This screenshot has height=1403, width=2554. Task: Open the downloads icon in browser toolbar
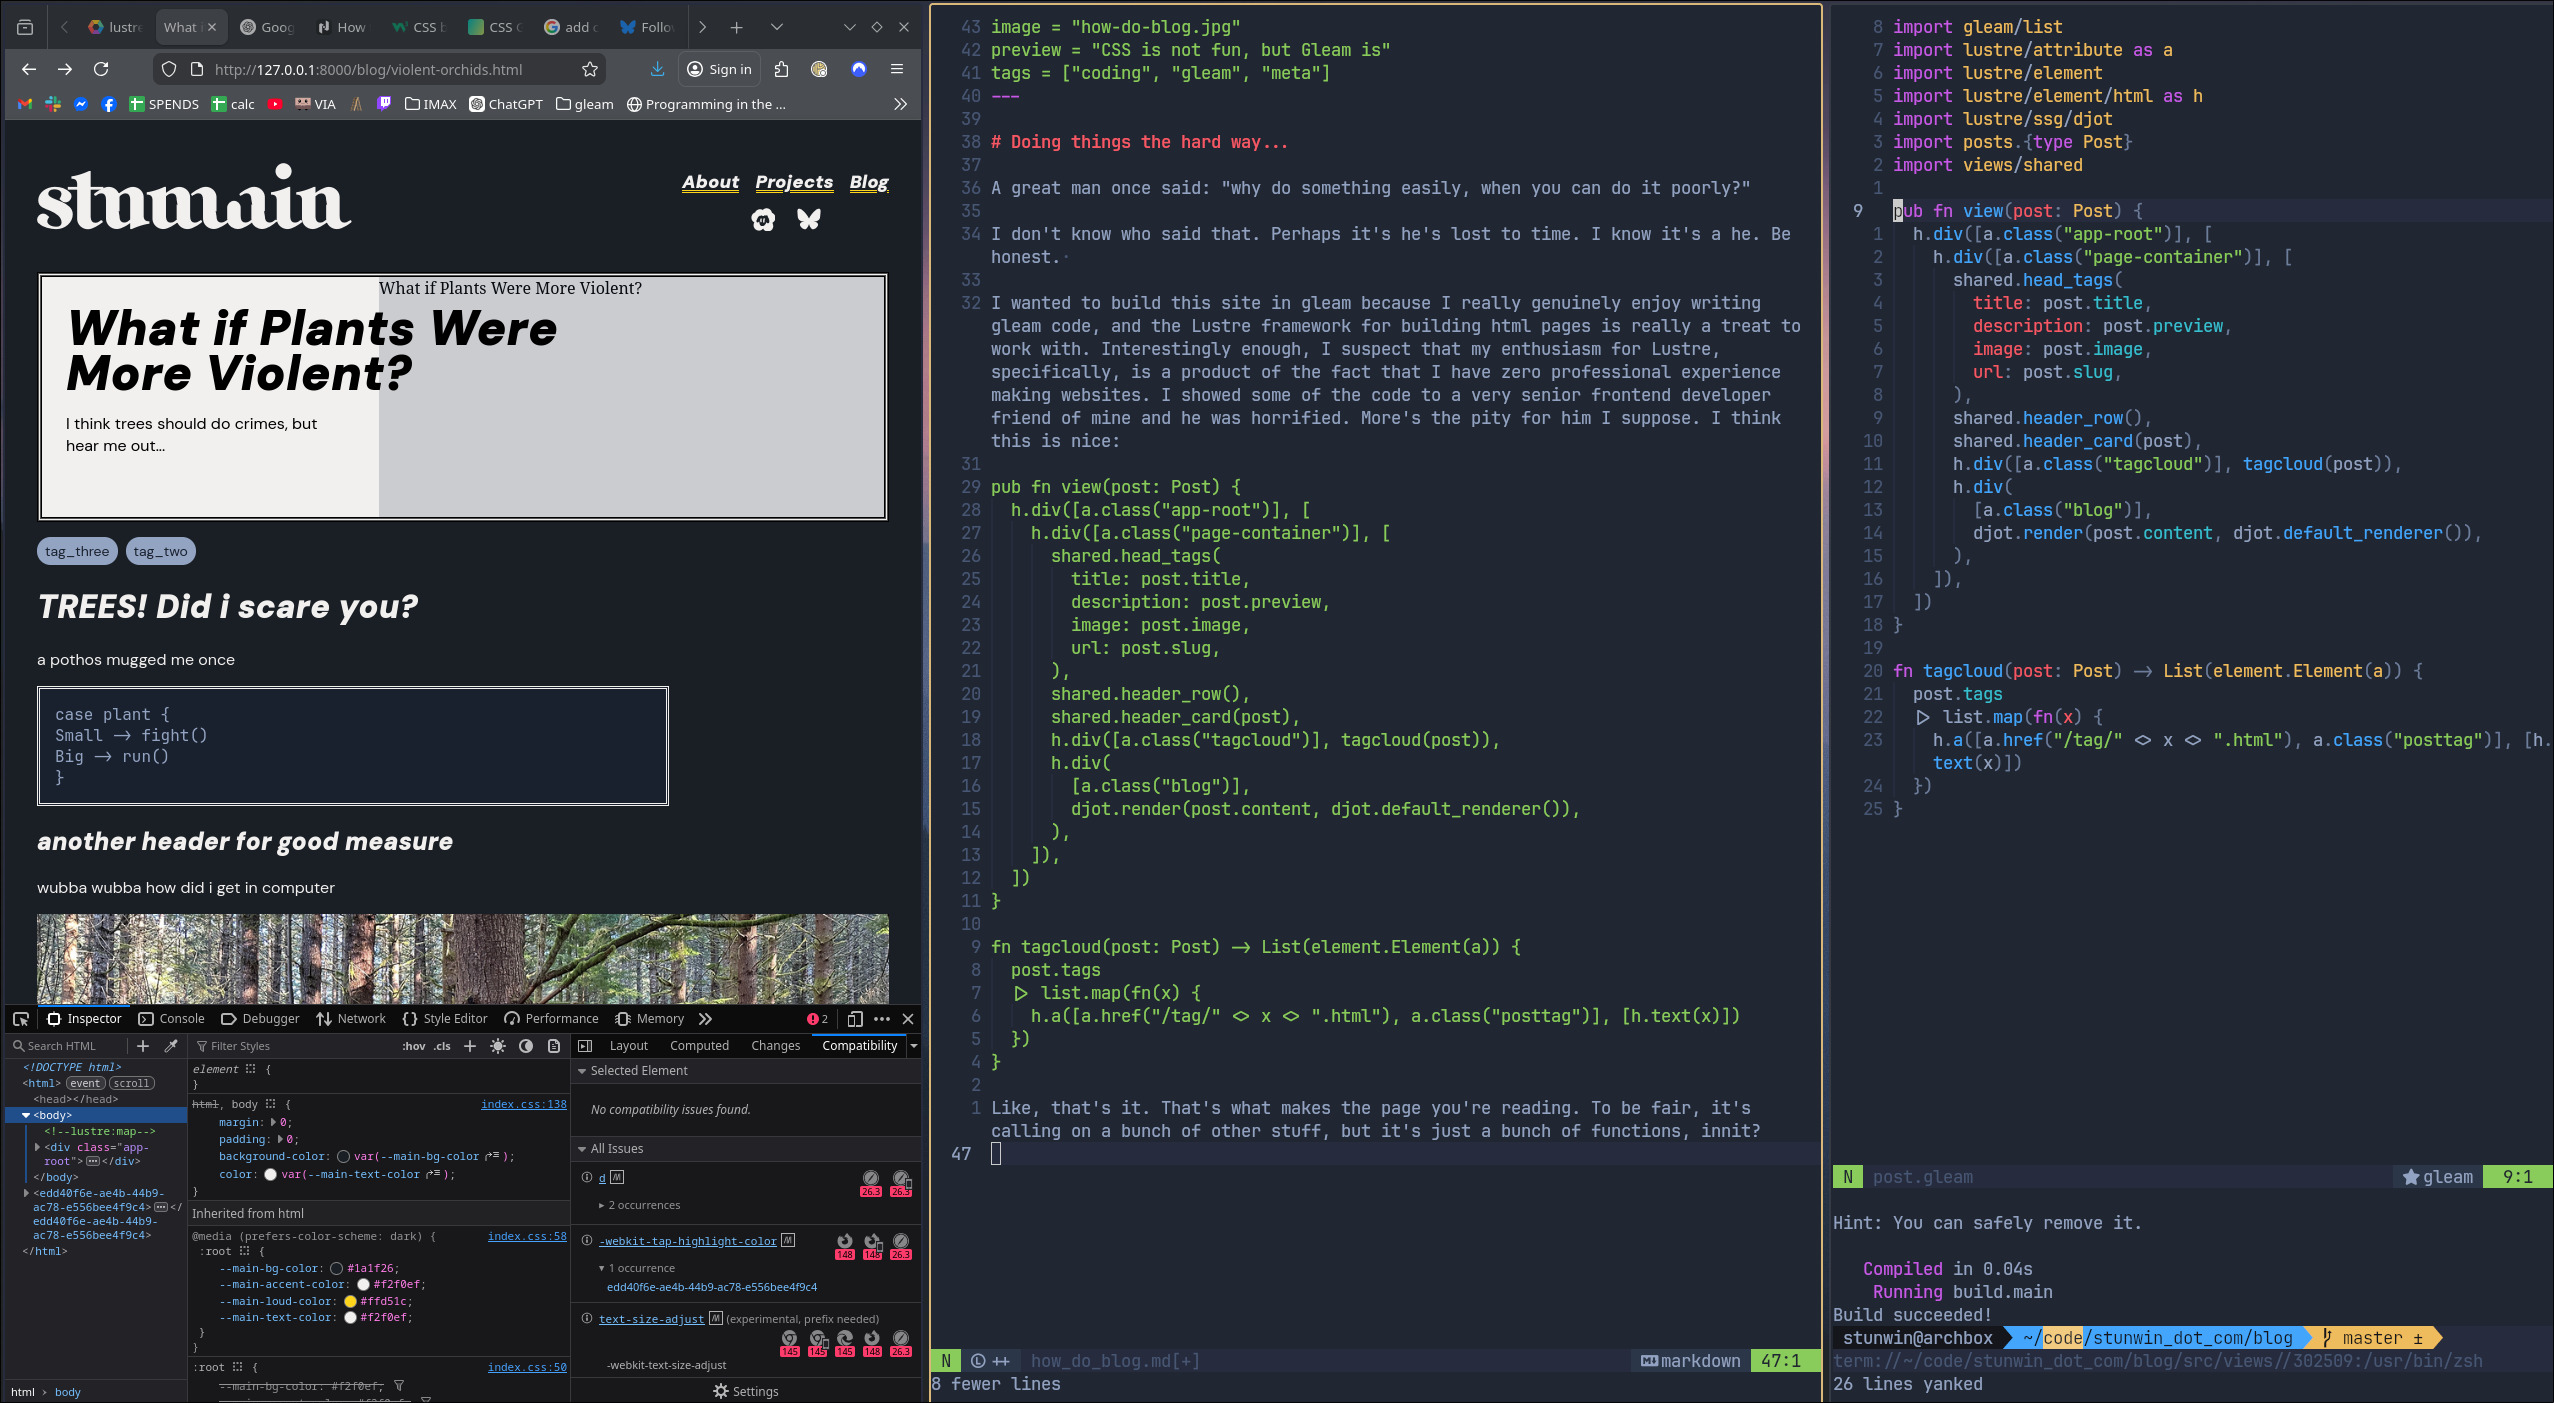coord(657,69)
